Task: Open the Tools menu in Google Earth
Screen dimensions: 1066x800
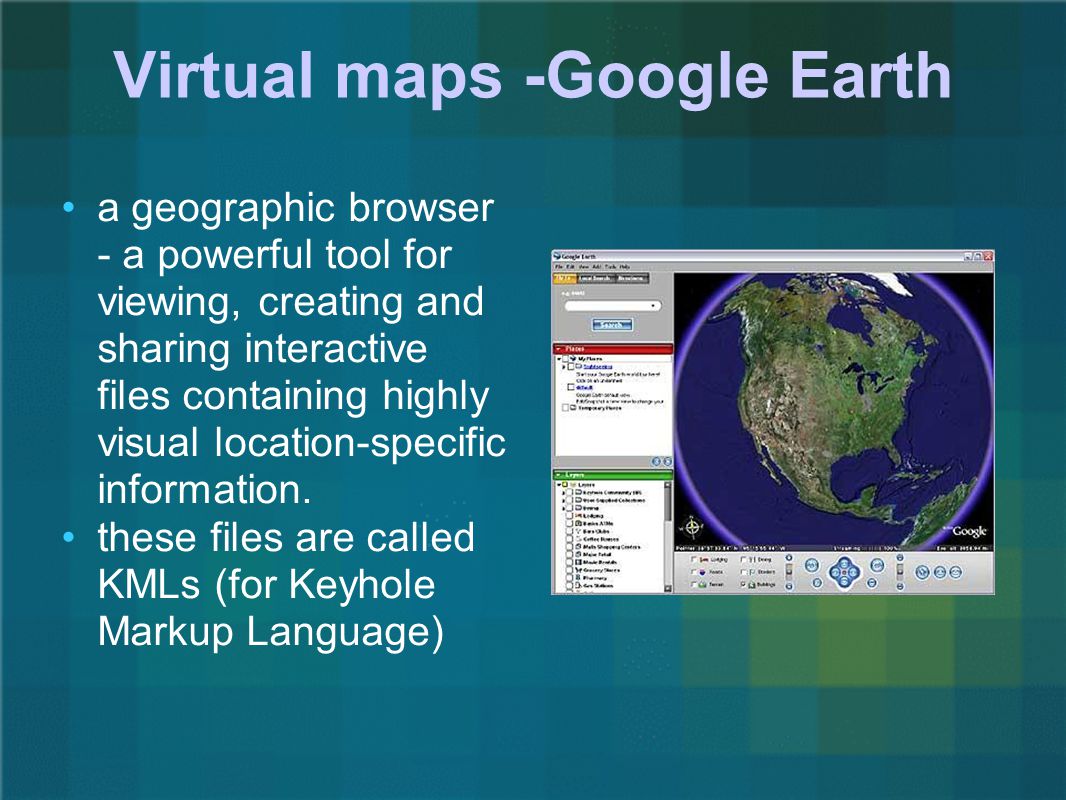Action: pyautogui.click(x=610, y=267)
